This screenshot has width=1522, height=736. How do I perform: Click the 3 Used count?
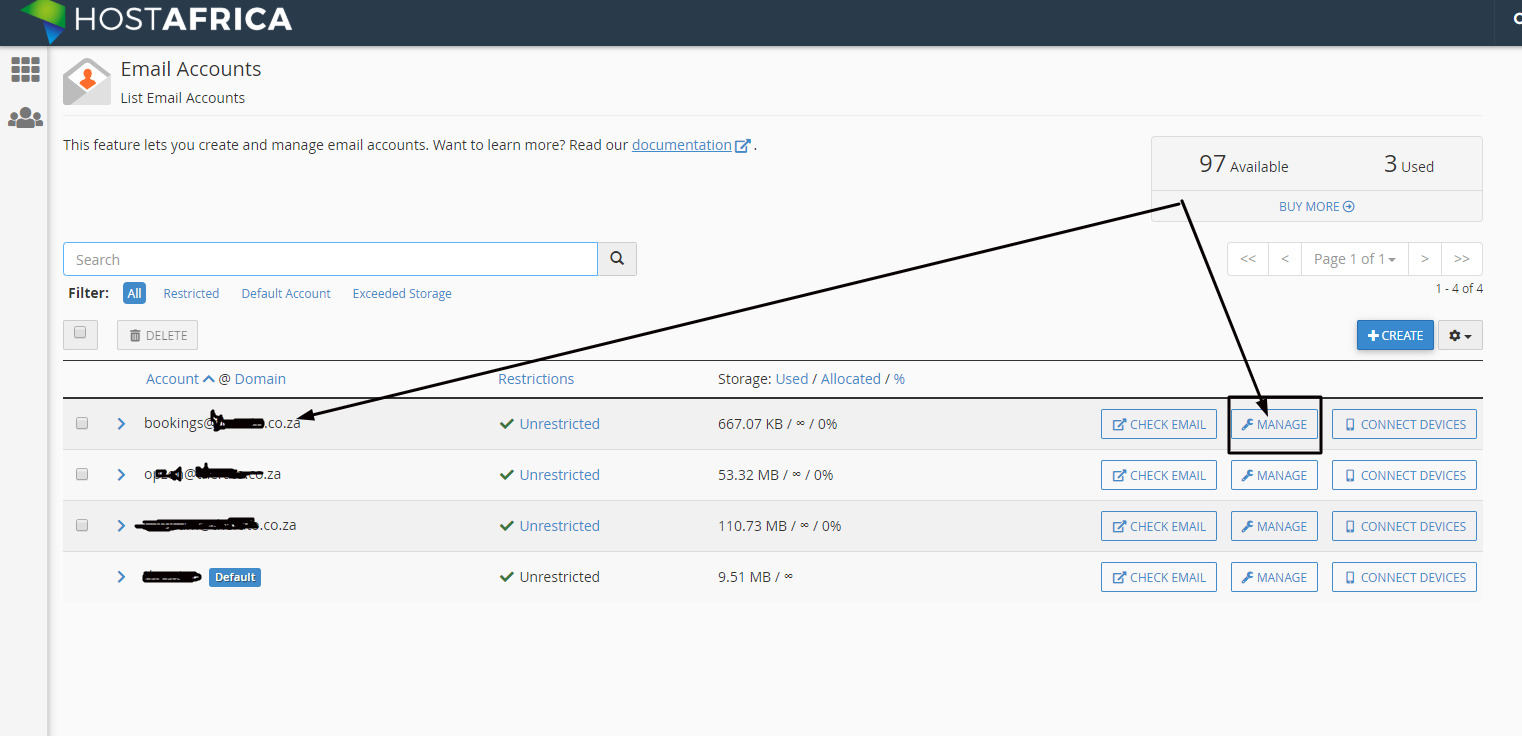click(x=1409, y=165)
